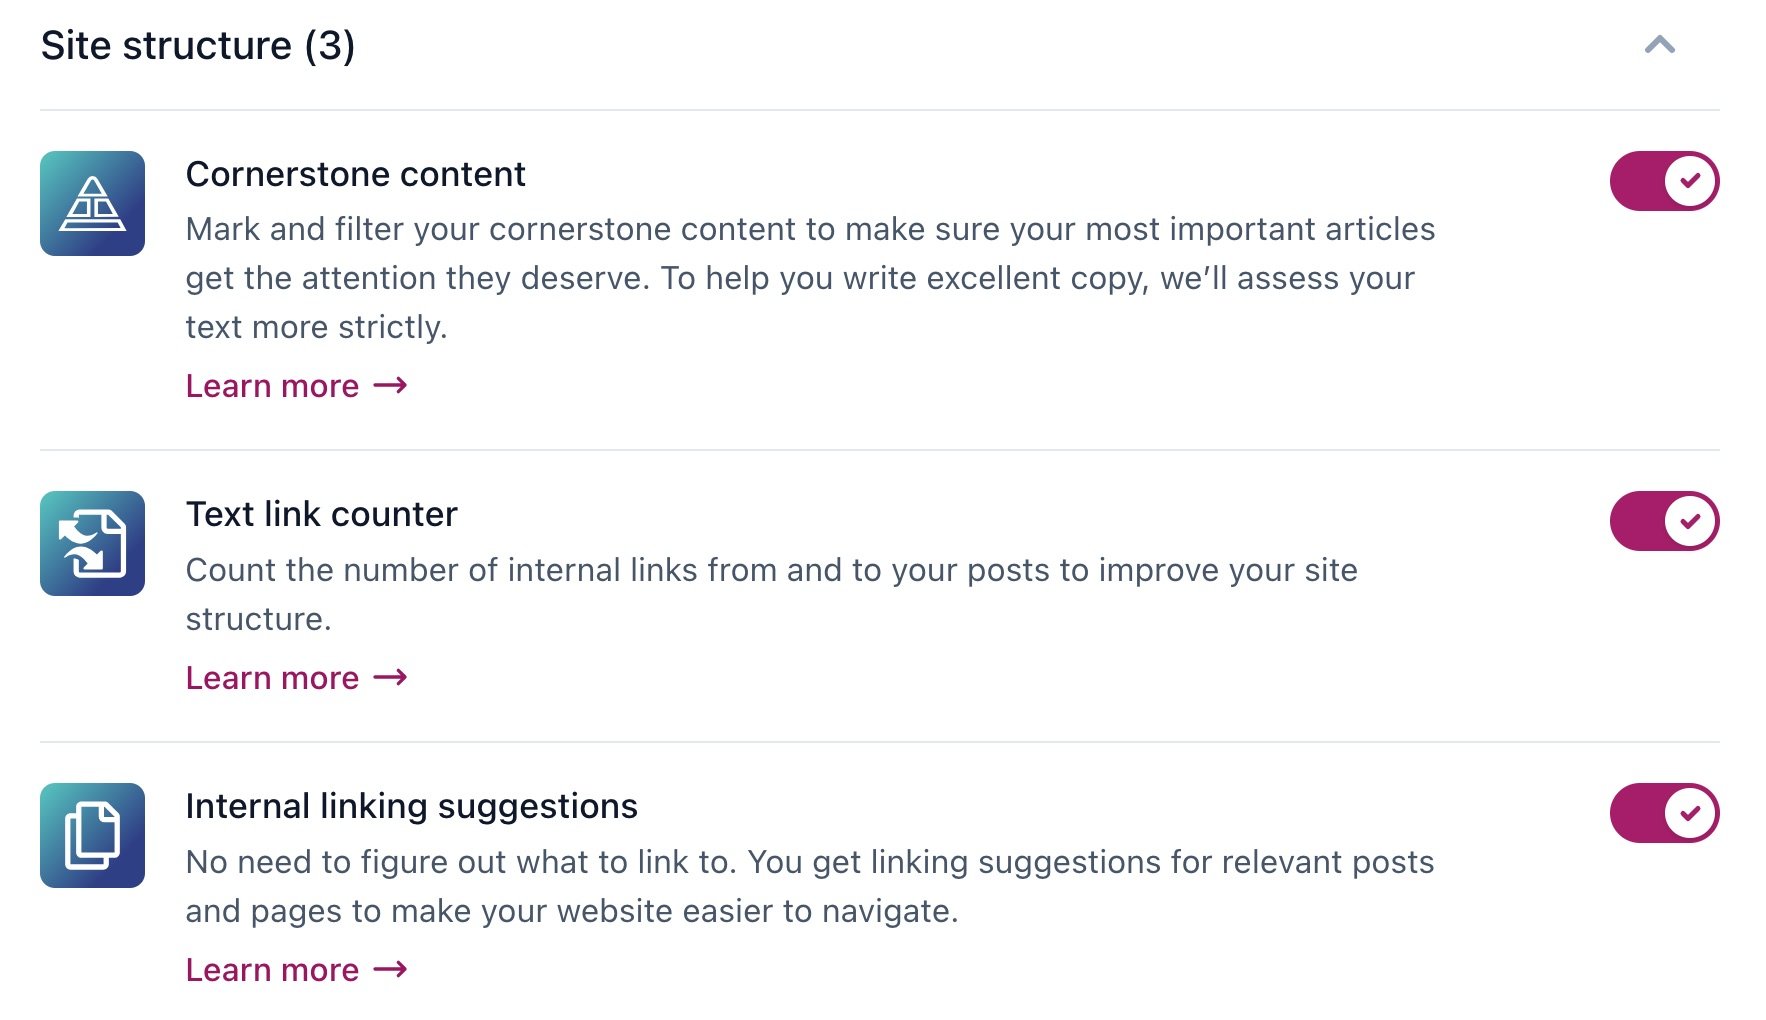
Task: Click checkmark knob on Internal linking switch
Action: tap(1690, 813)
